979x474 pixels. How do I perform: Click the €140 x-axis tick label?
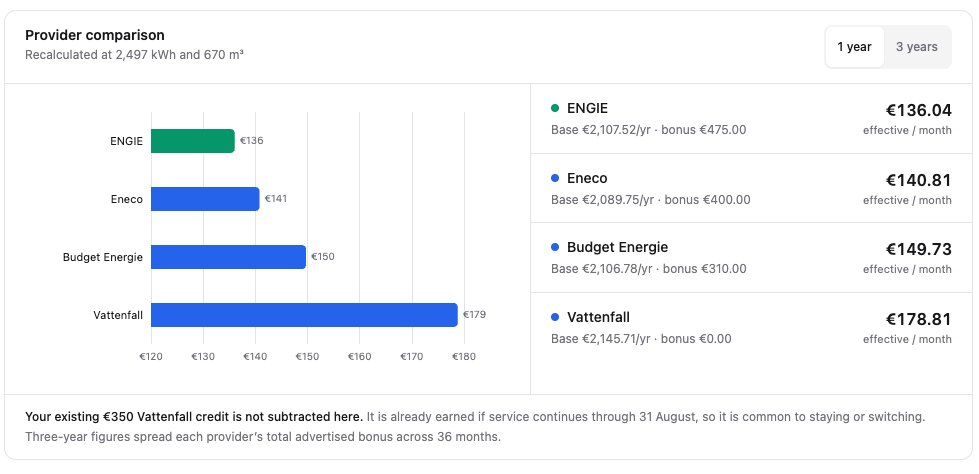coord(255,357)
